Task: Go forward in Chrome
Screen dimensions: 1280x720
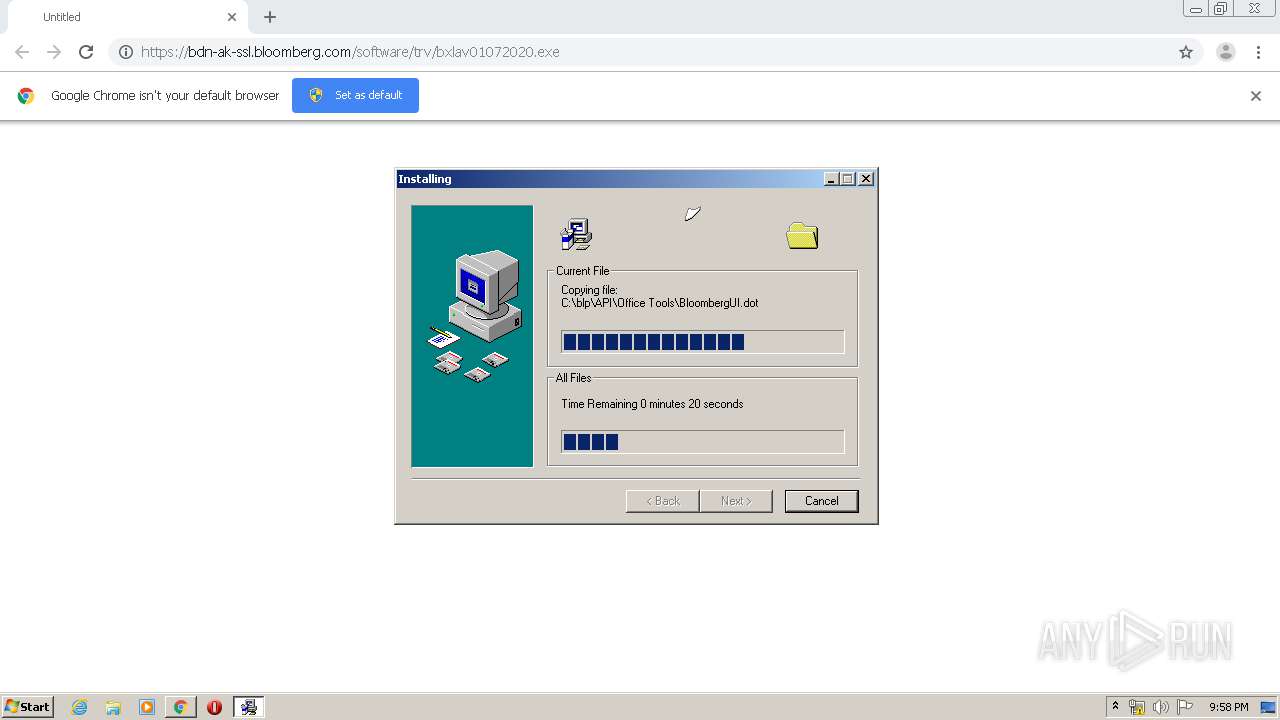Action: click(x=54, y=52)
